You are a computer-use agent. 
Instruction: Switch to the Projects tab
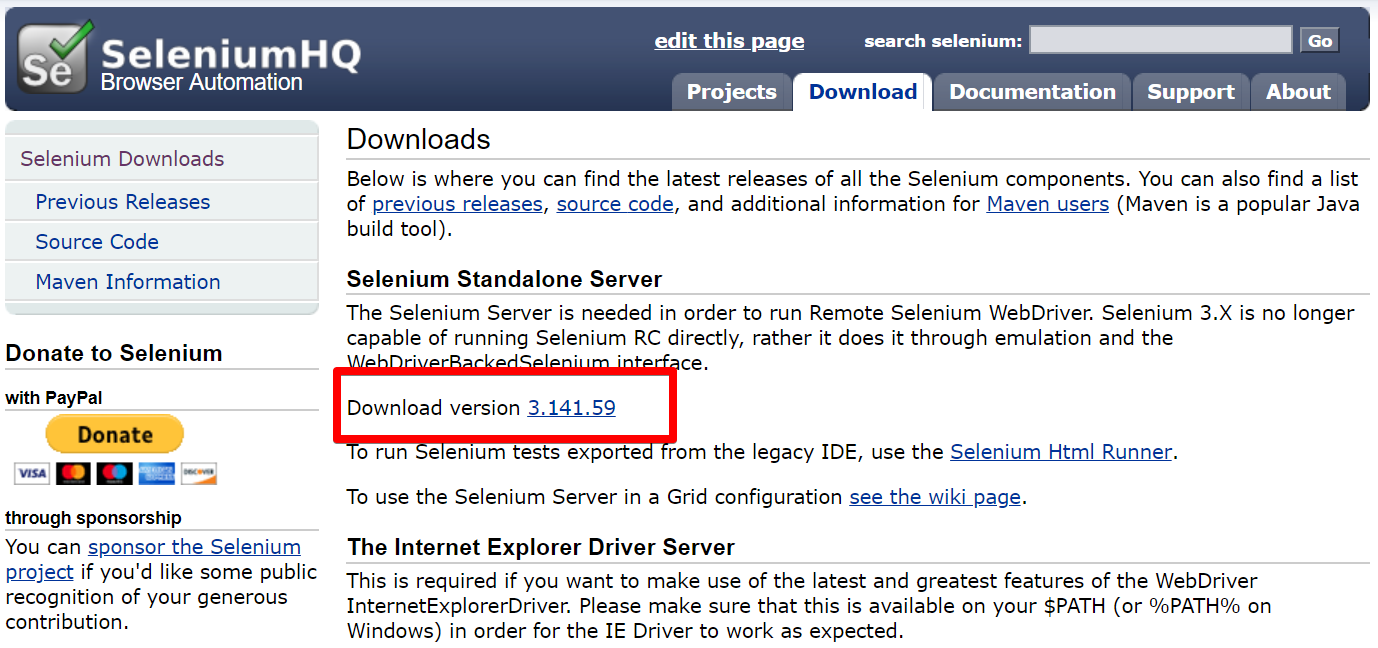coord(731,91)
